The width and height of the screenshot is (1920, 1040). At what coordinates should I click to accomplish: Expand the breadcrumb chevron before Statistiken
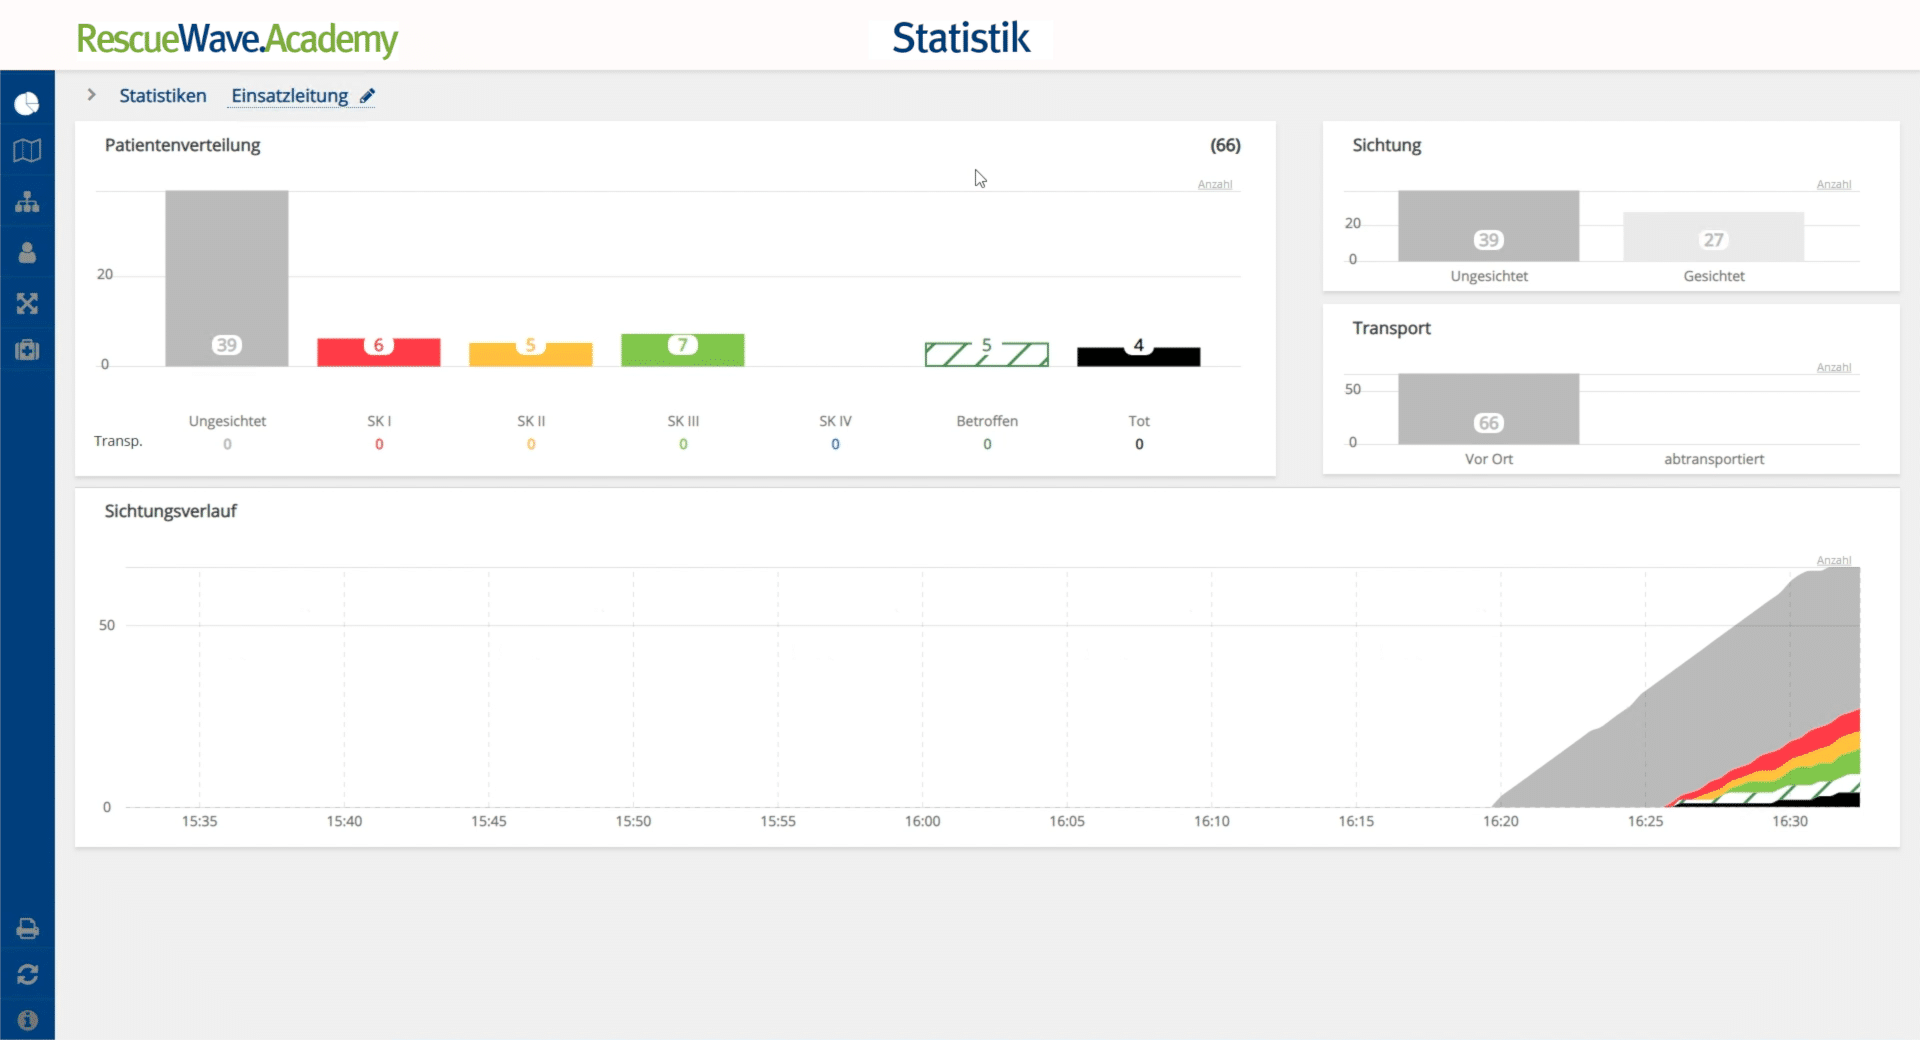[92, 95]
